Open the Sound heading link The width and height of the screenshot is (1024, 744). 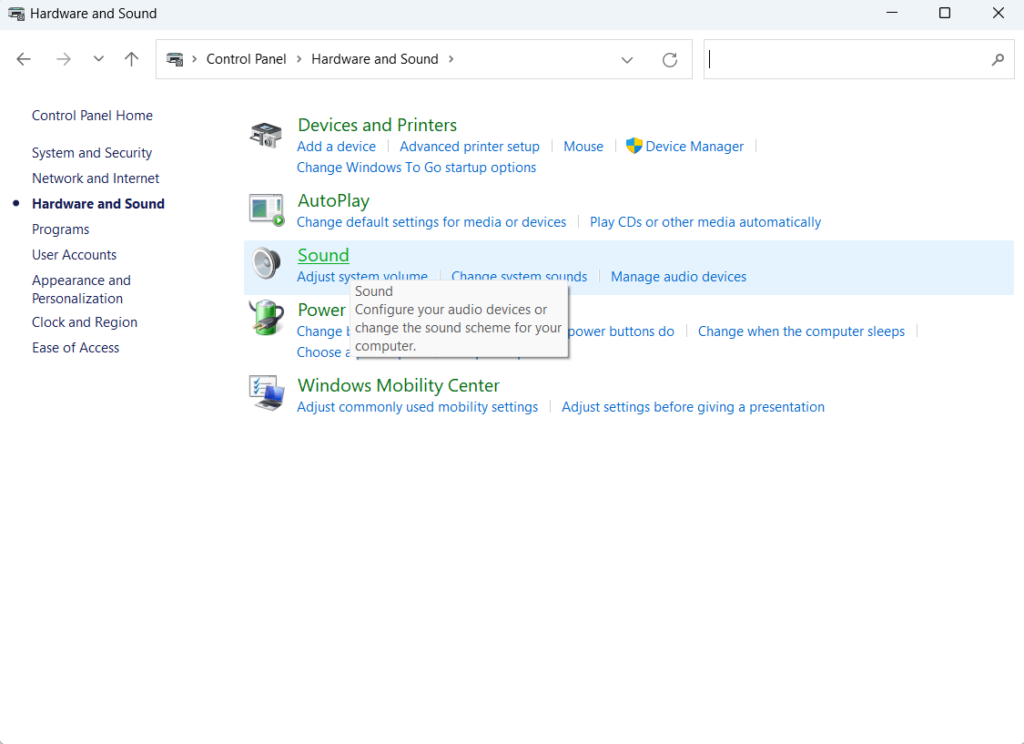[323, 255]
